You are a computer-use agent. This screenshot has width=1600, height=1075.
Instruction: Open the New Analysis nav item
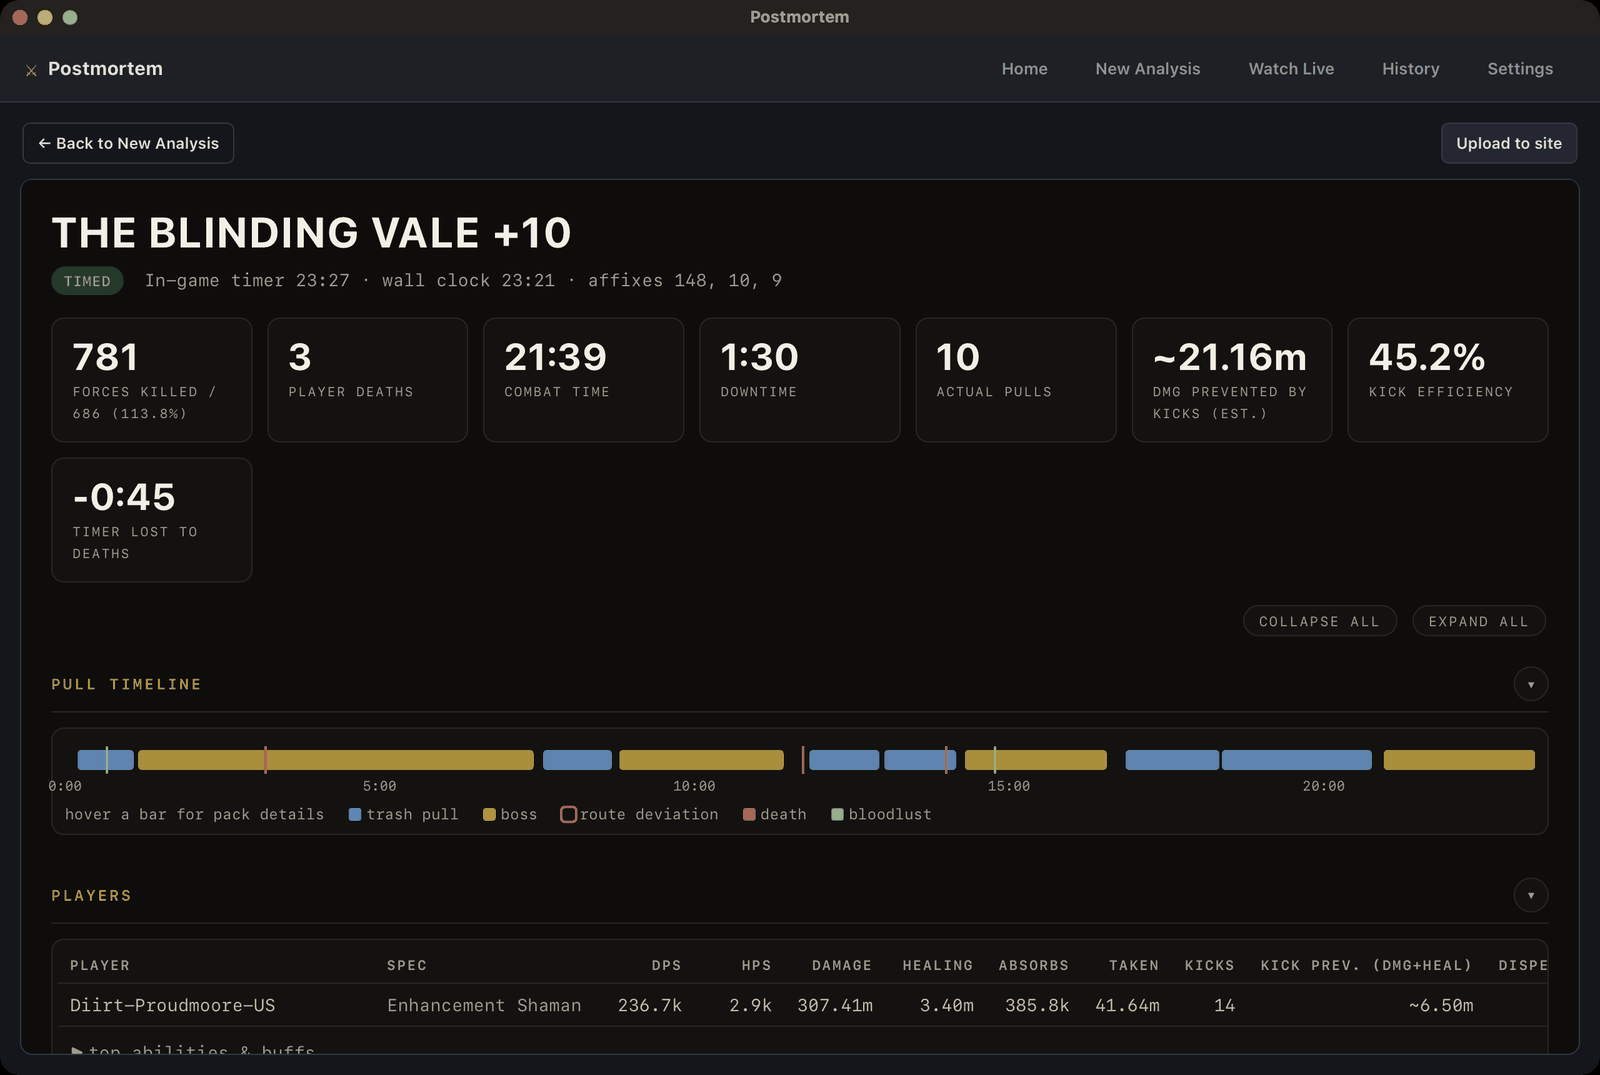[x=1147, y=69]
